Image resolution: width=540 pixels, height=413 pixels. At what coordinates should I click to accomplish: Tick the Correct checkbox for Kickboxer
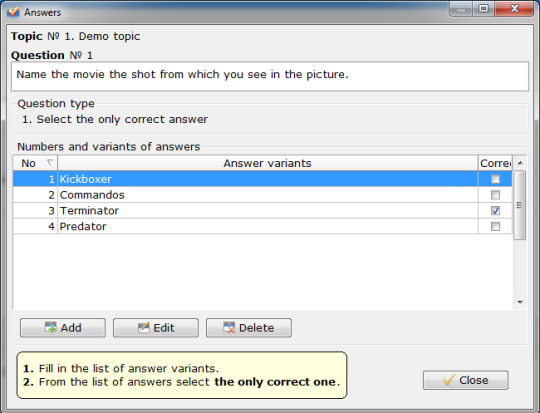click(x=495, y=179)
